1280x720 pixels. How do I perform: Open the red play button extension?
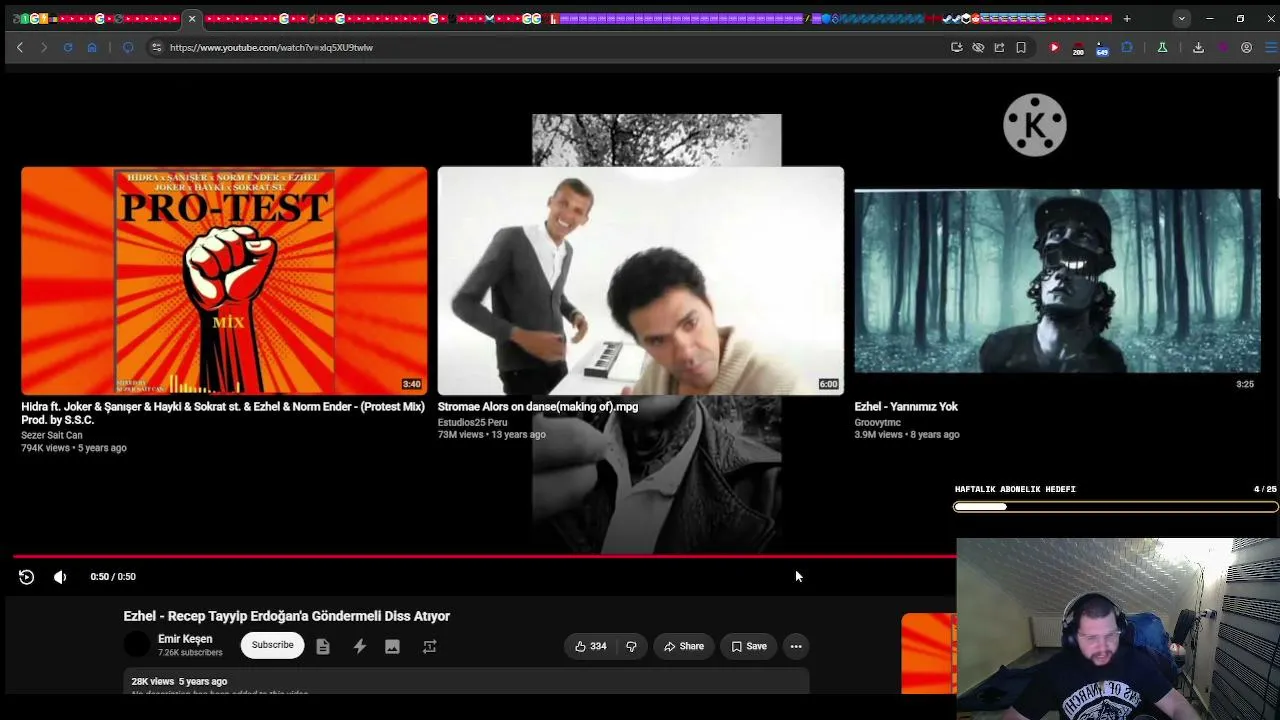(x=1054, y=47)
